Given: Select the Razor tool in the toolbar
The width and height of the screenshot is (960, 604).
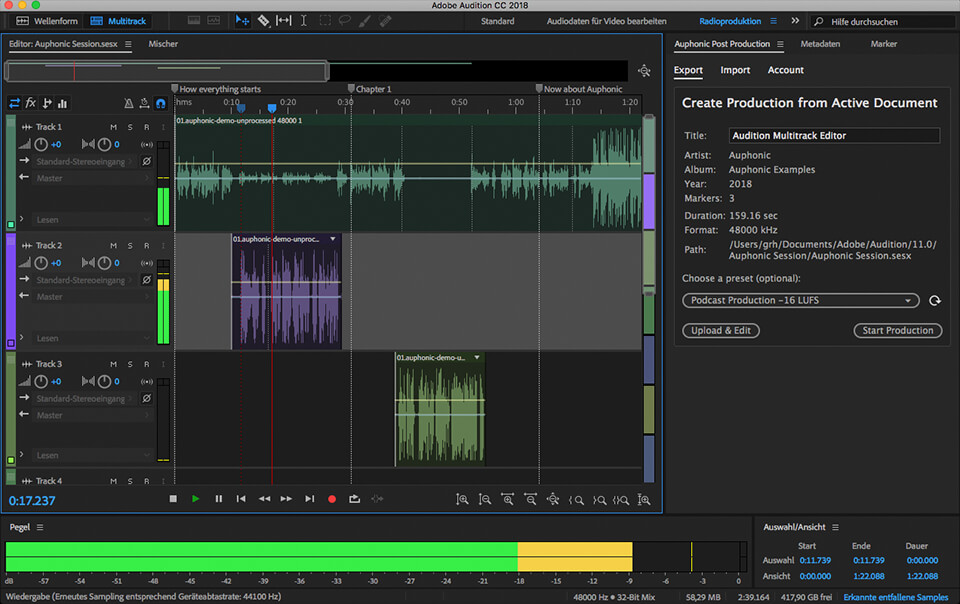Looking at the screenshot, I should (x=264, y=20).
